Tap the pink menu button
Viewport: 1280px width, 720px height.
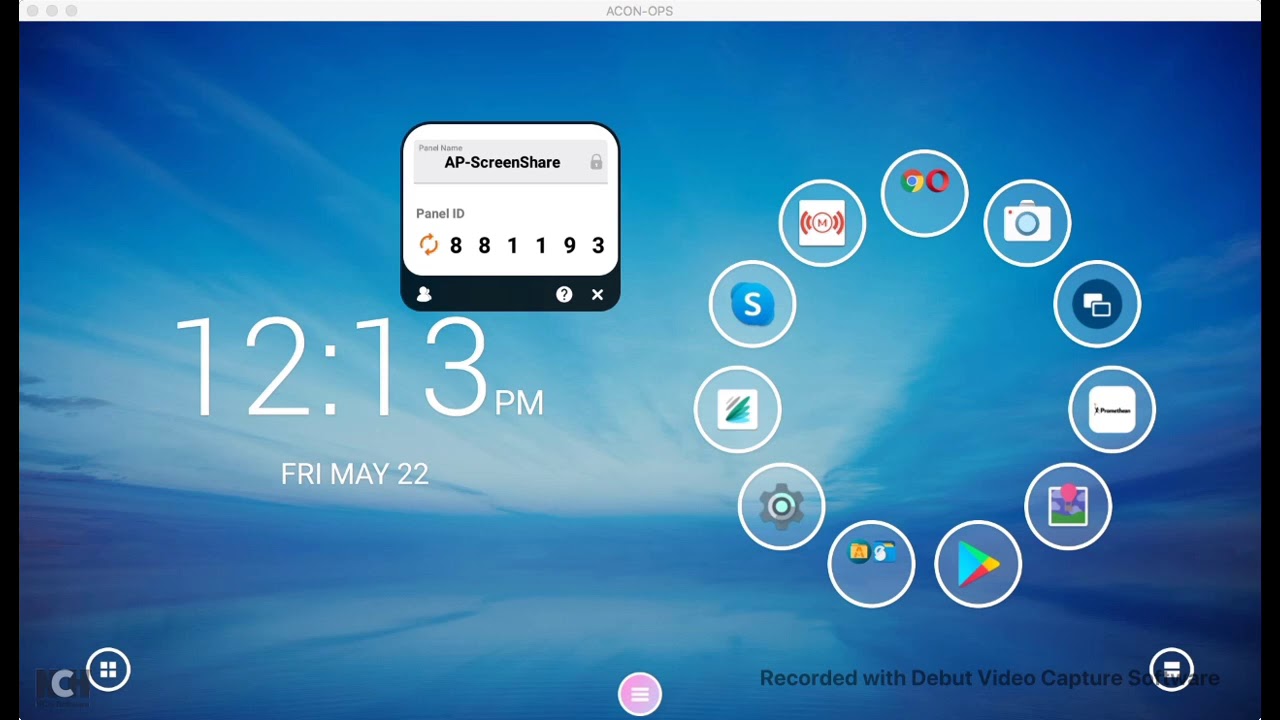(x=640, y=694)
